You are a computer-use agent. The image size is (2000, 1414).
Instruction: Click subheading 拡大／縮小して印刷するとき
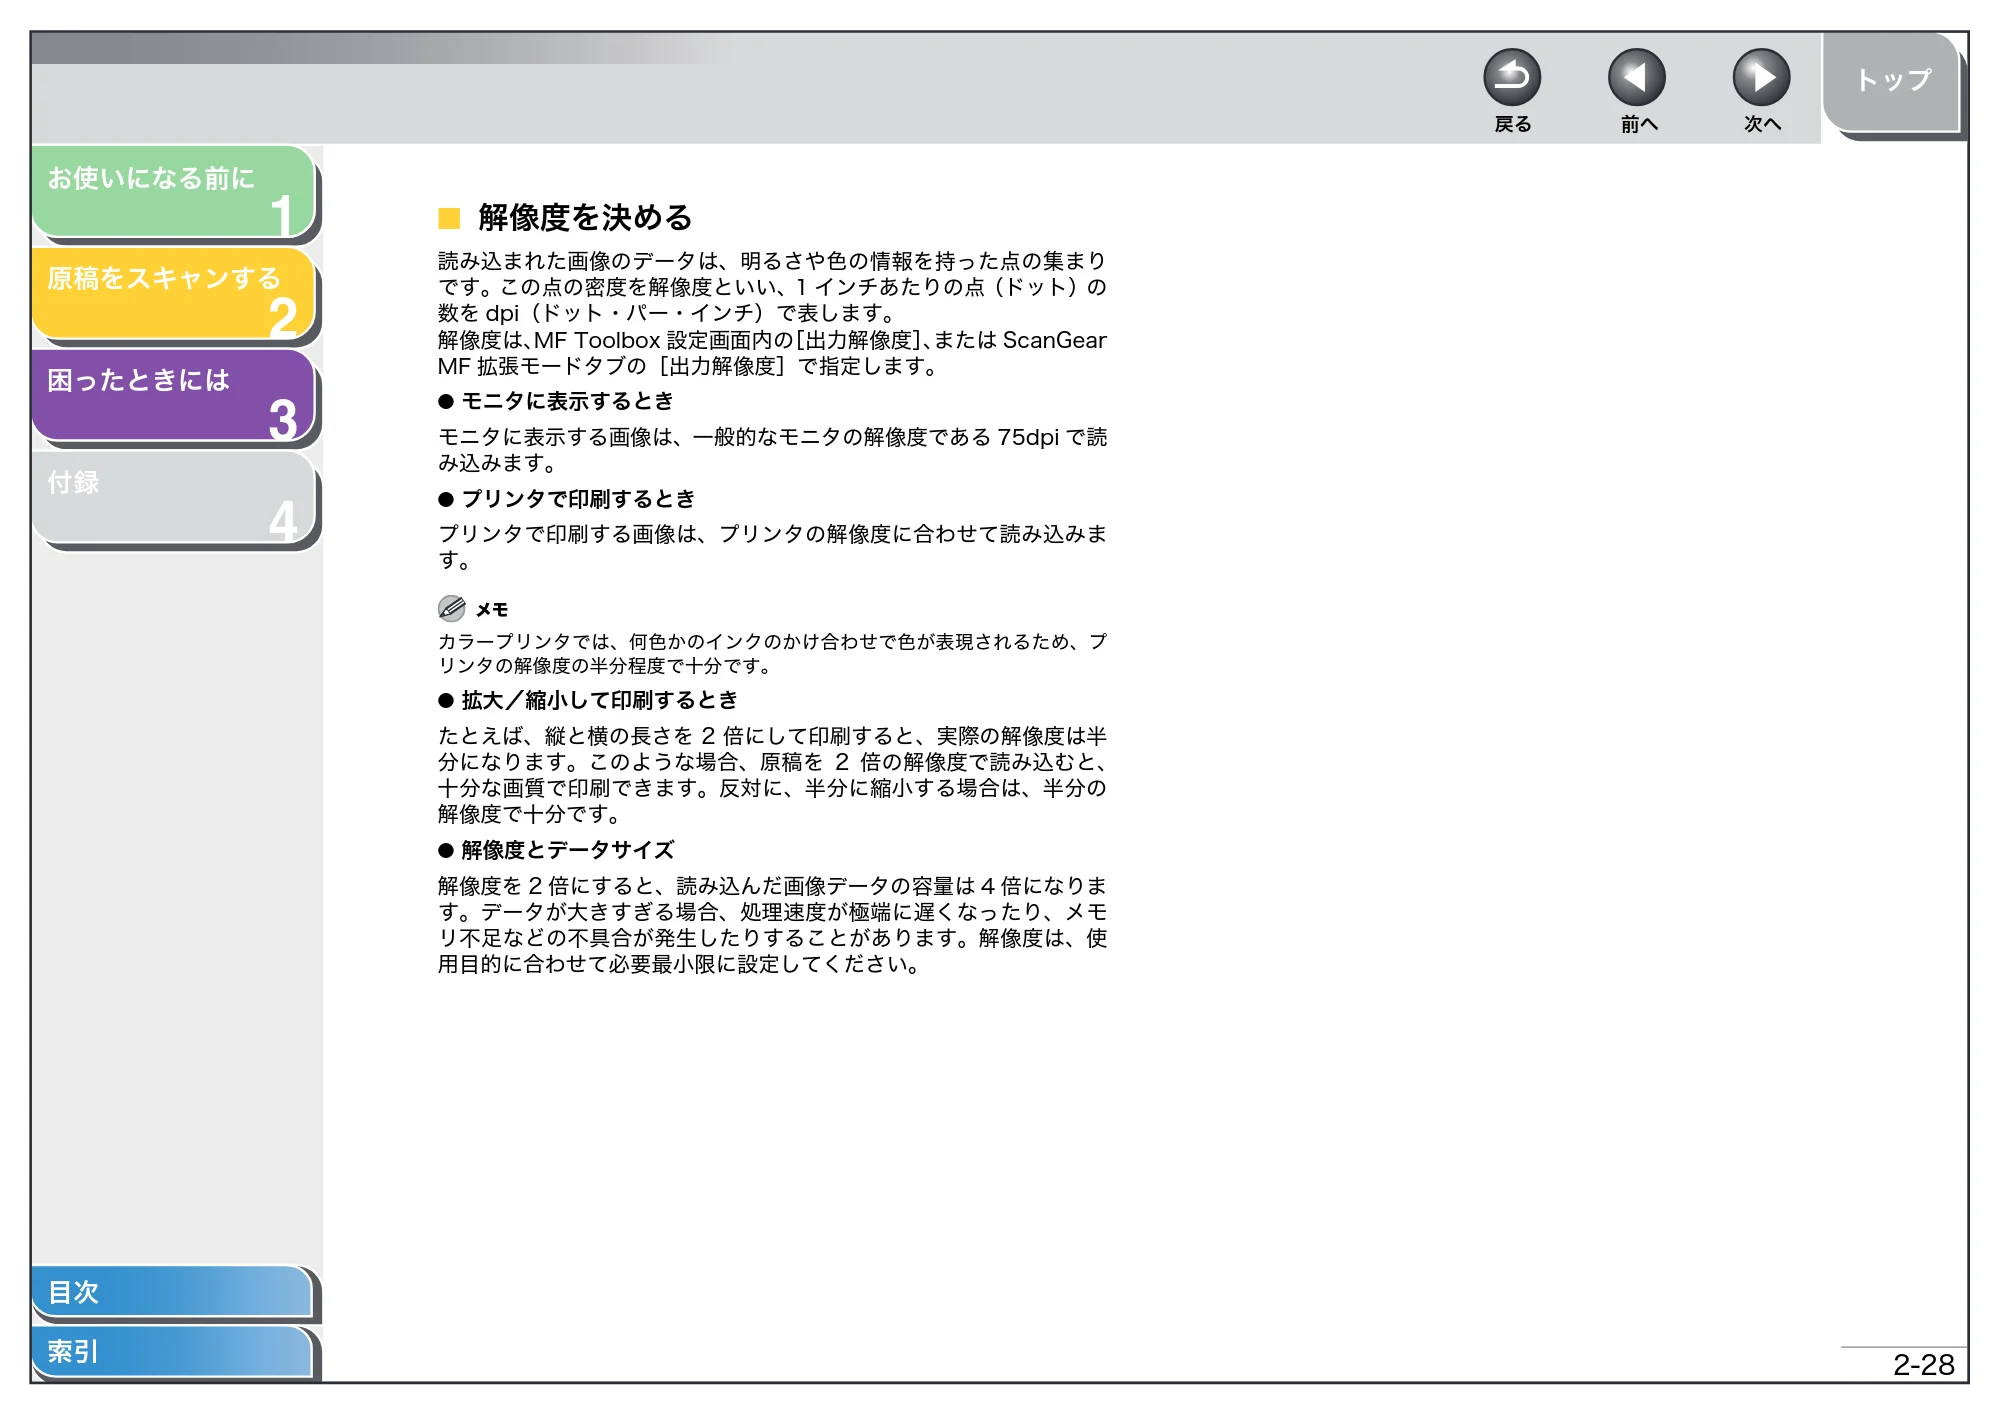[599, 700]
